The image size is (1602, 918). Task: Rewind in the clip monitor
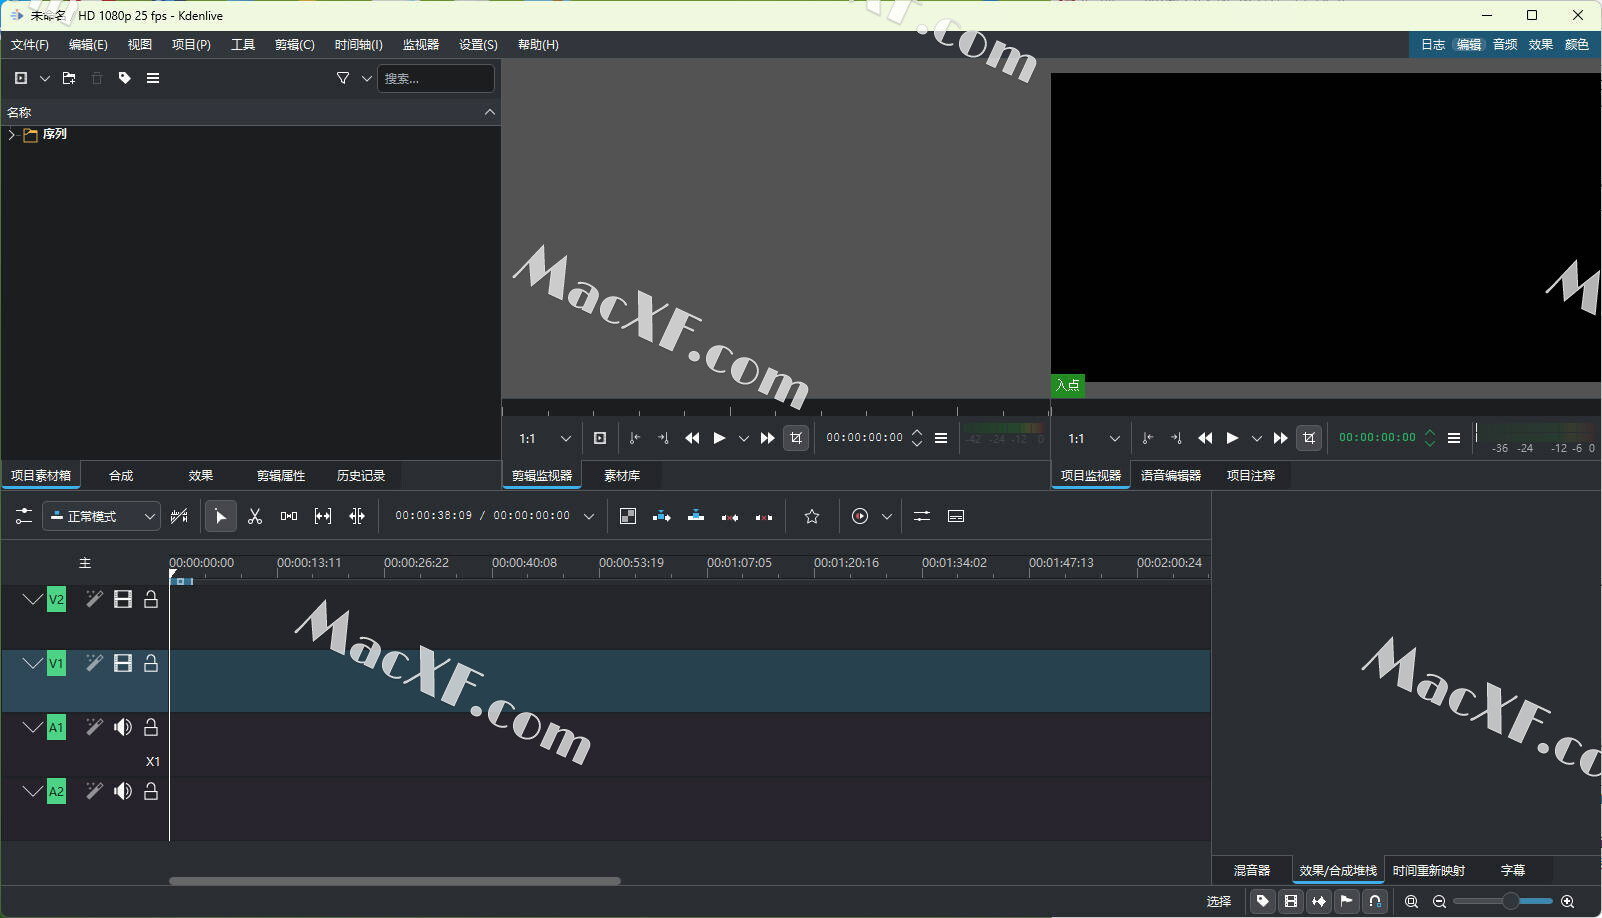pos(692,438)
